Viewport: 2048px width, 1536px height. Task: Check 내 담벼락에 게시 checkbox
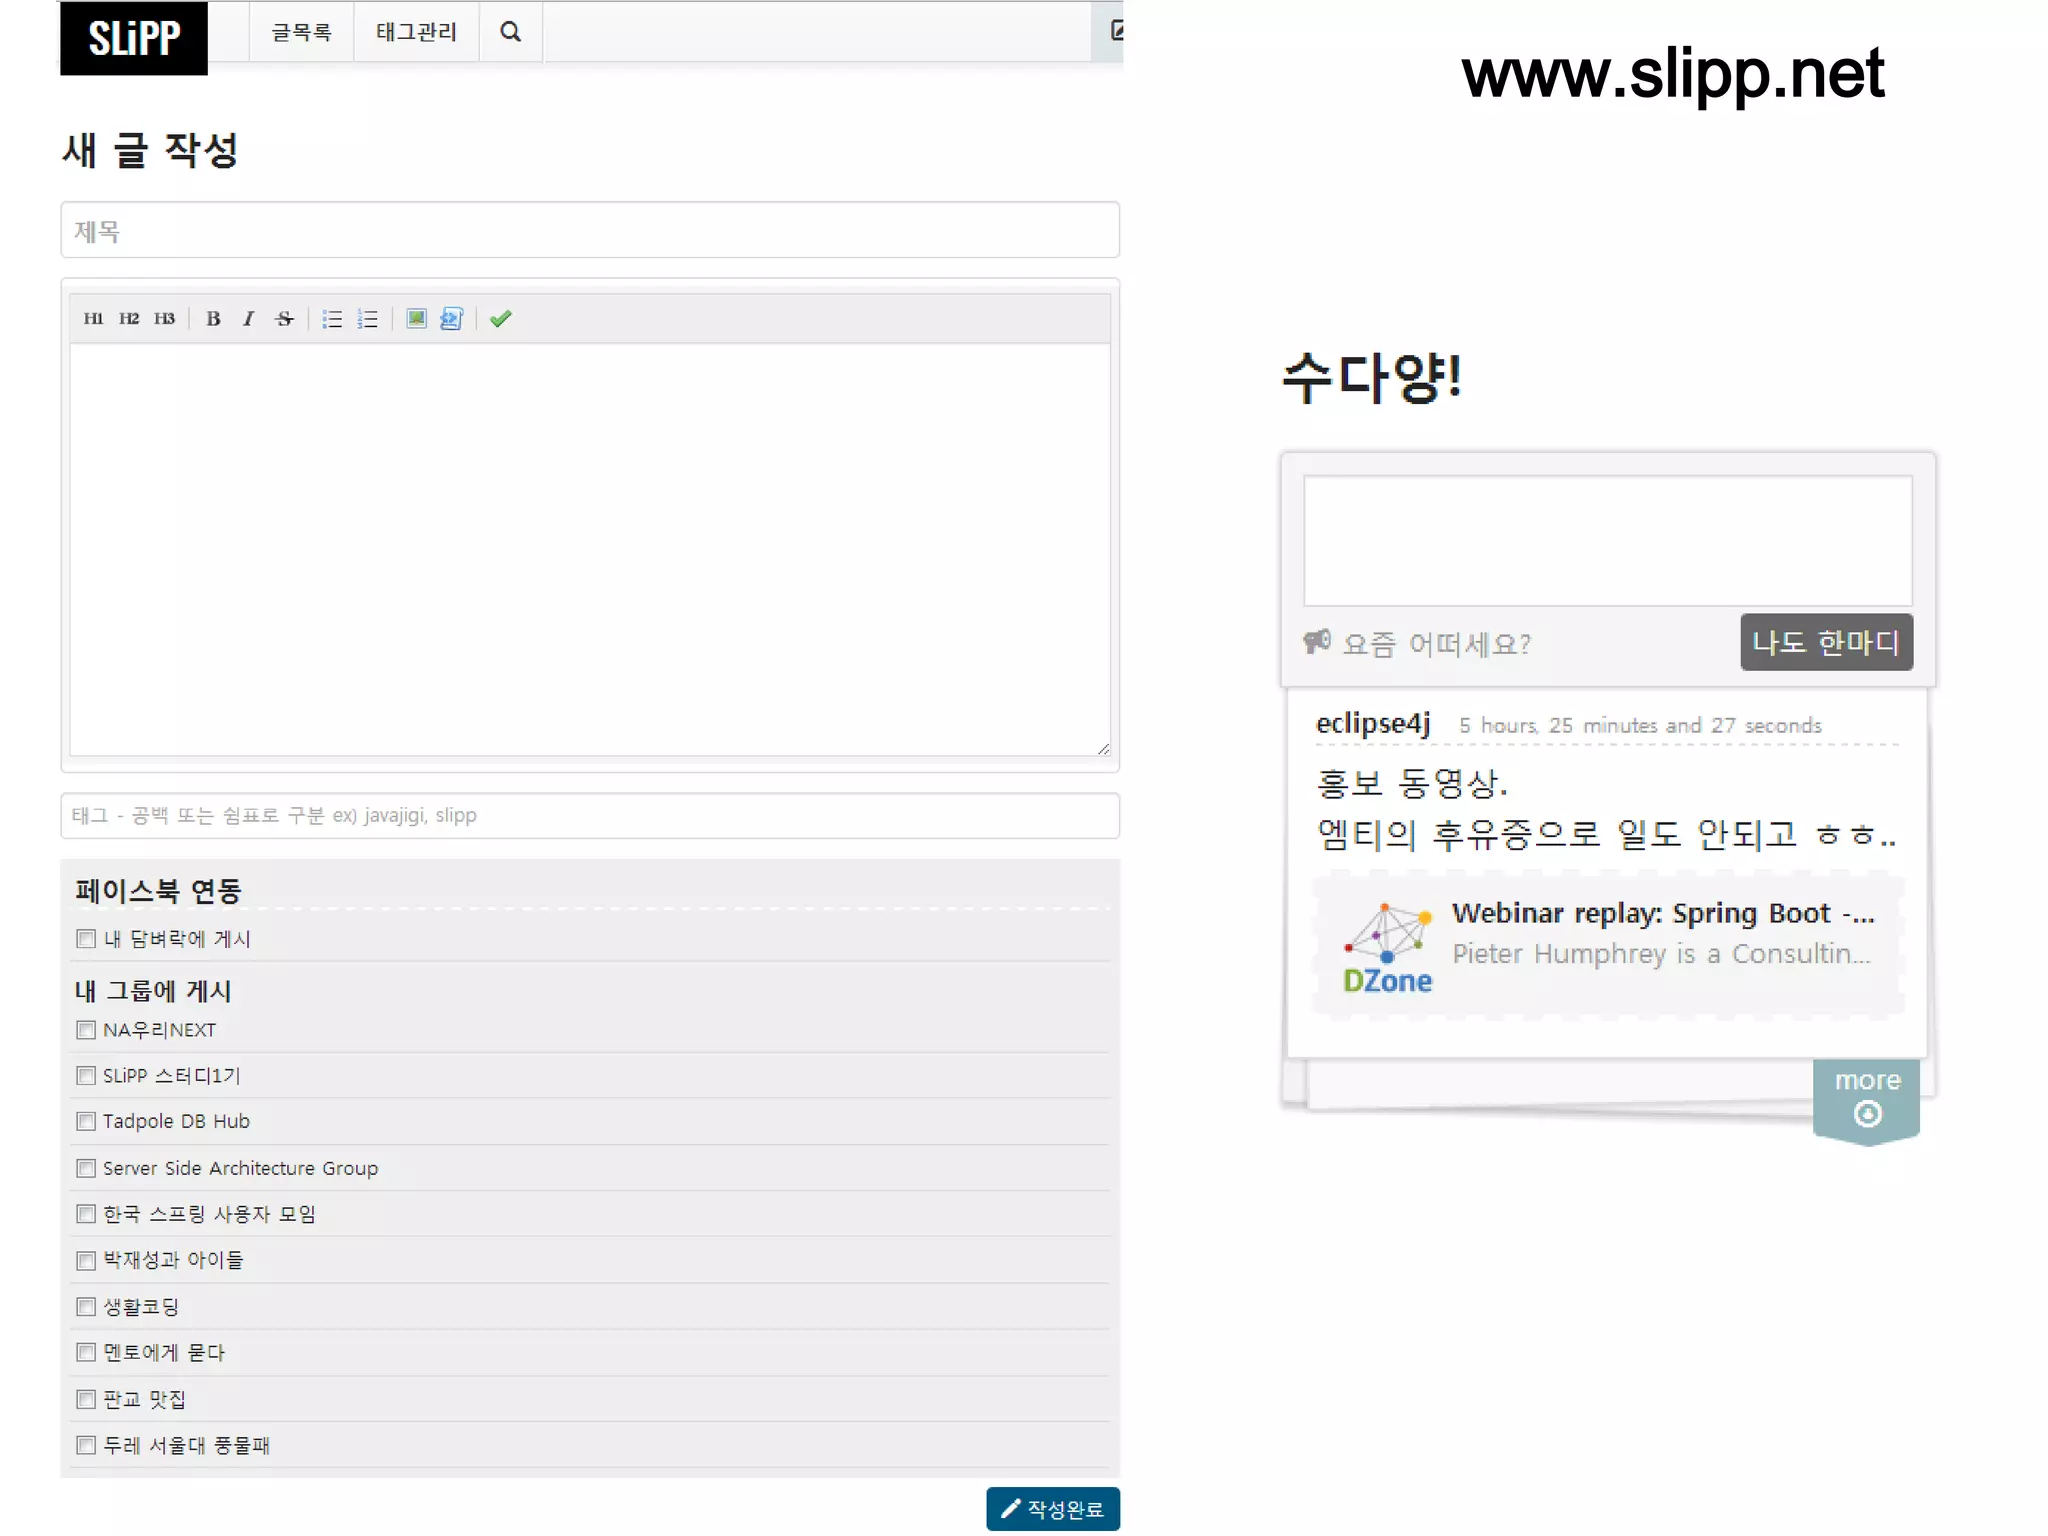[86, 939]
